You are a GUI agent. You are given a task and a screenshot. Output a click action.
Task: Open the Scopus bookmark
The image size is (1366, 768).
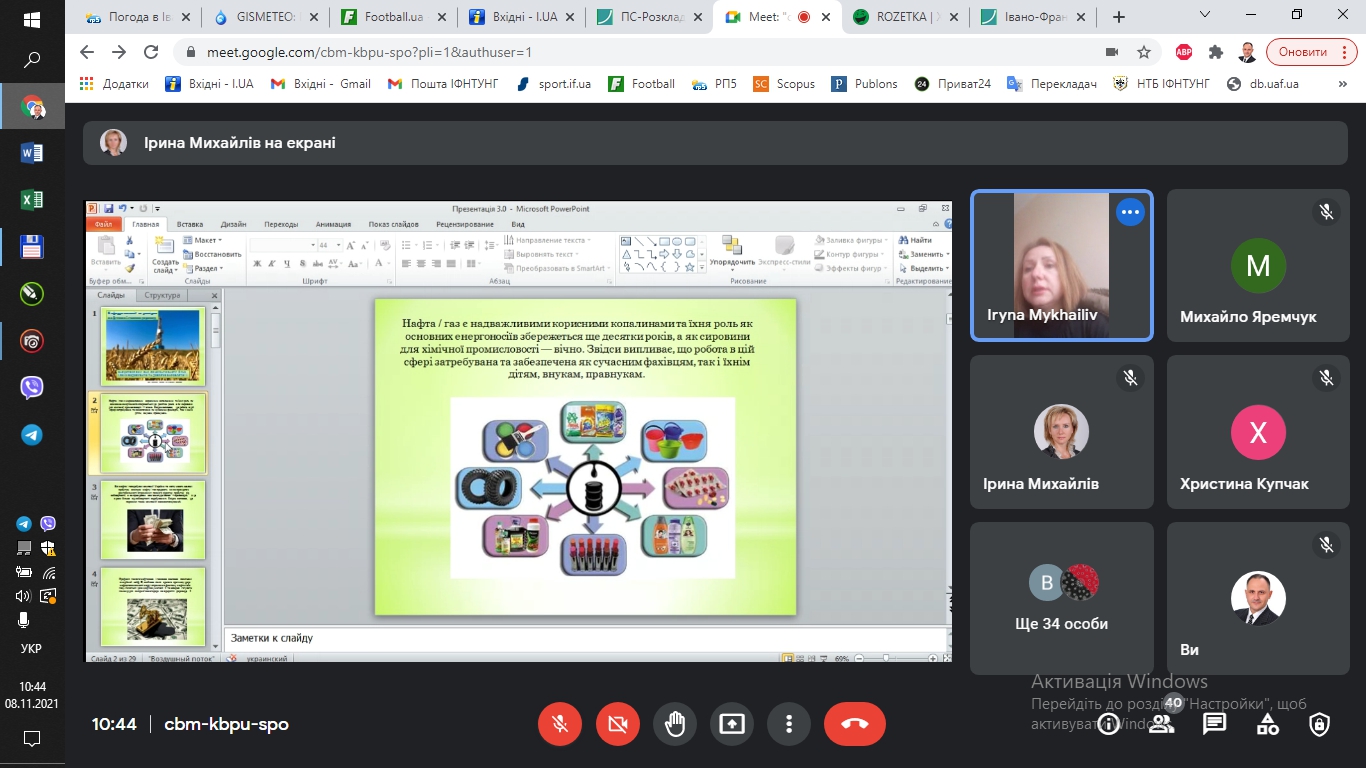click(785, 84)
